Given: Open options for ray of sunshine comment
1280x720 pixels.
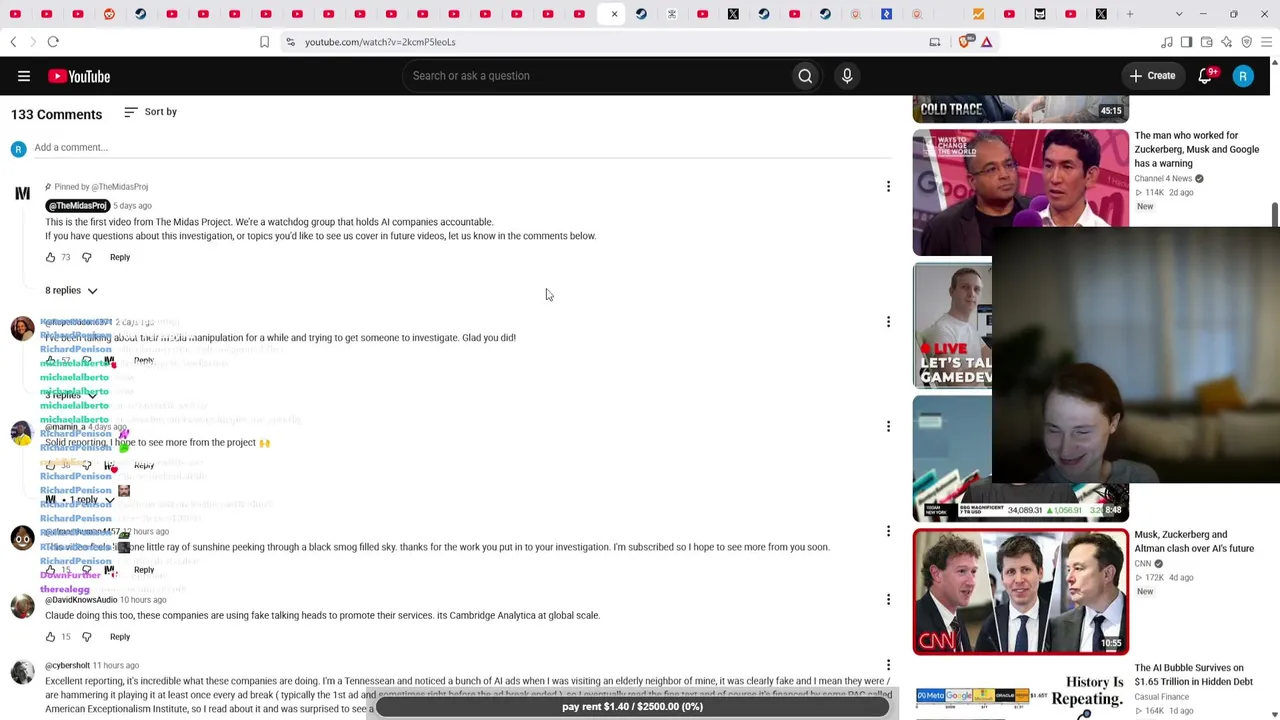Looking at the screenshot, I should 888,531.
